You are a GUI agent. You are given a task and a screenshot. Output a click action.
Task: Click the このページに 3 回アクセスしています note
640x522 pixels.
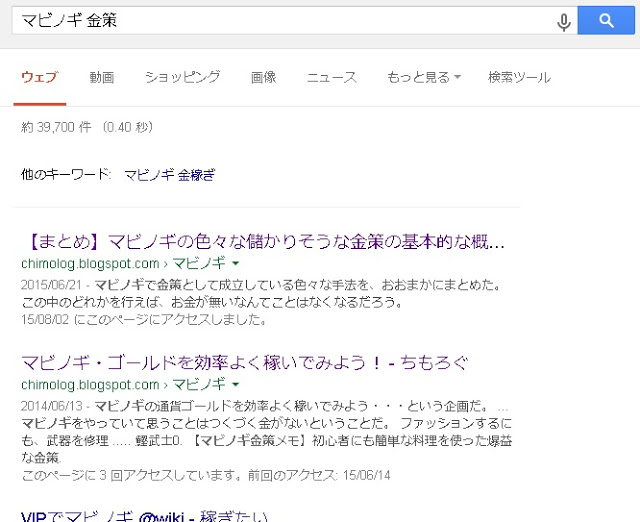[x=206, y=475]
